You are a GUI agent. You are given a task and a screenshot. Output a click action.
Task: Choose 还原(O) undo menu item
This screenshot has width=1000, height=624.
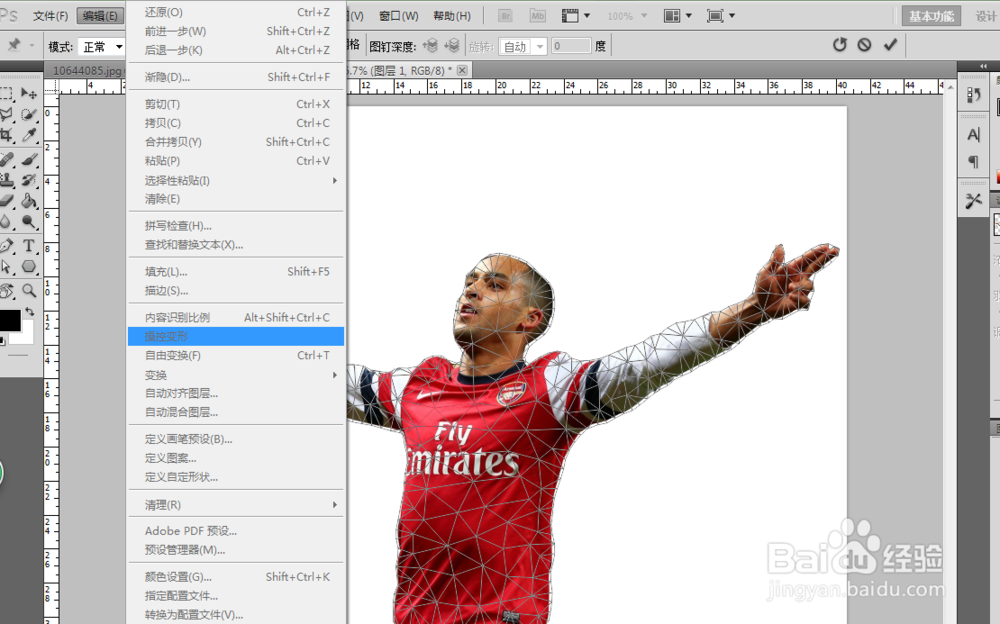tap(236, 12)
